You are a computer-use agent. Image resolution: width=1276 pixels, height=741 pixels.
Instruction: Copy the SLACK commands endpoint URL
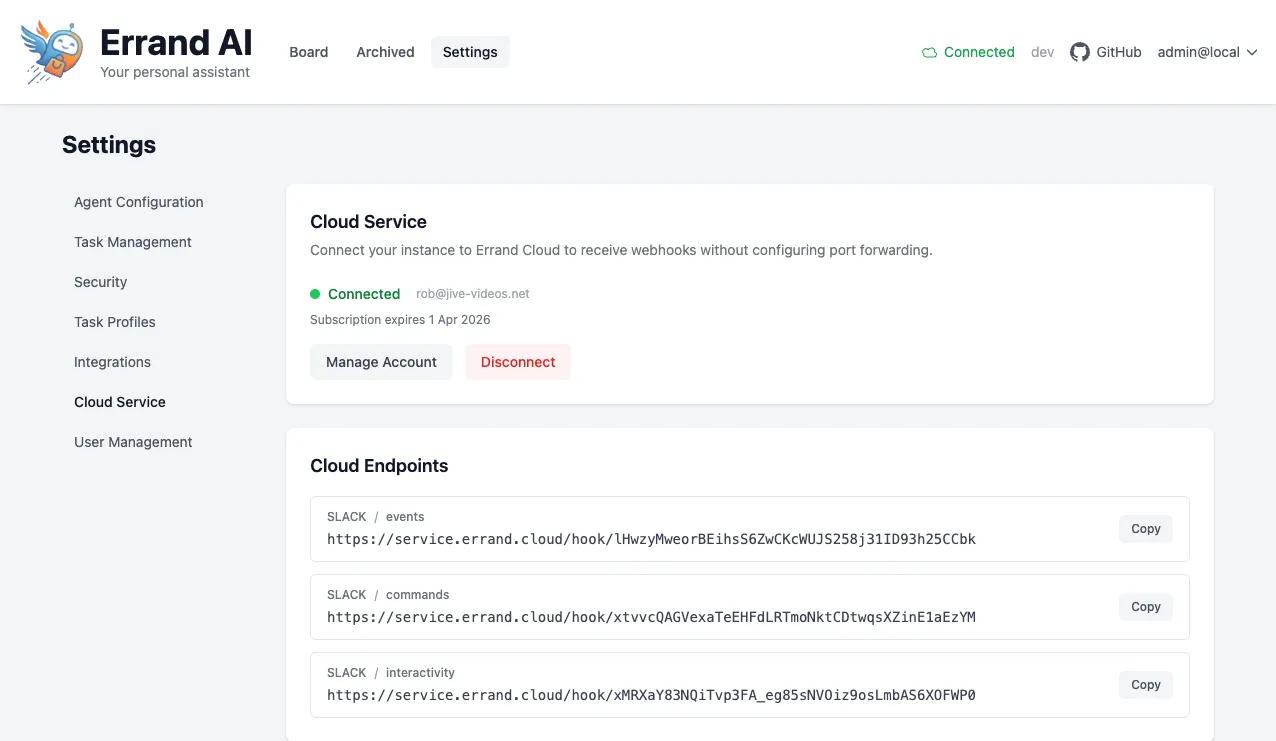(1146, 607)
